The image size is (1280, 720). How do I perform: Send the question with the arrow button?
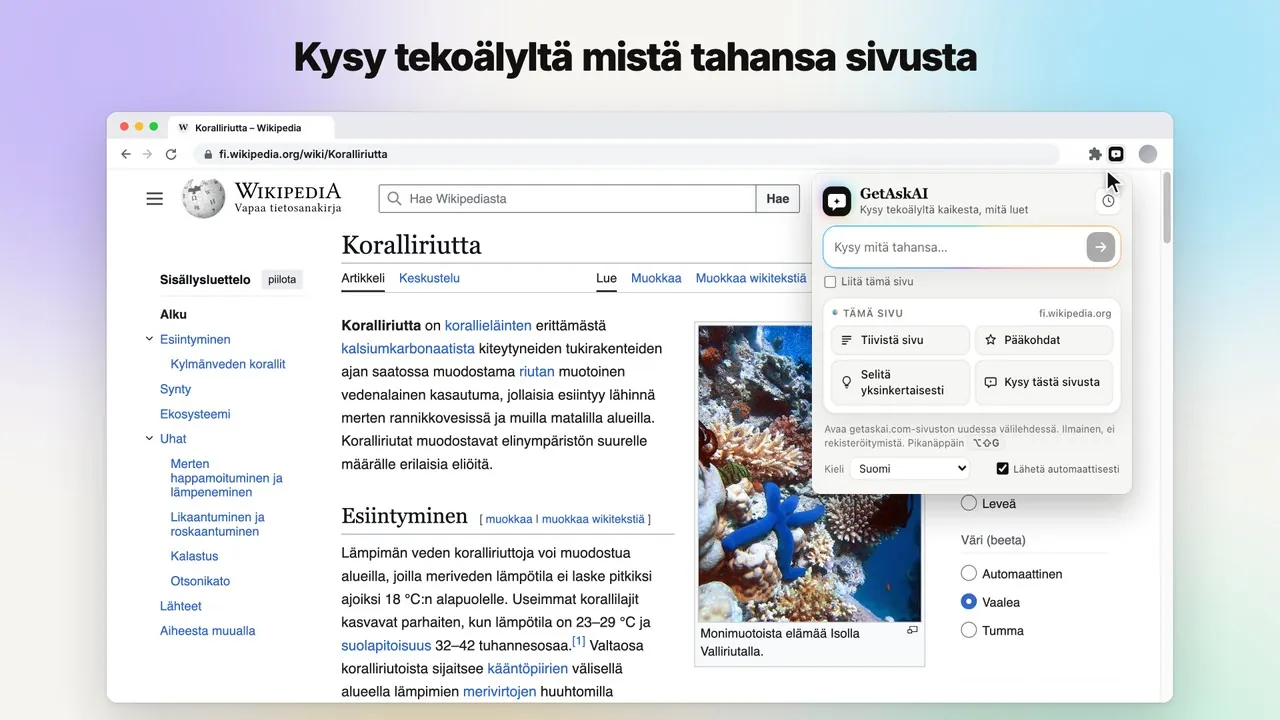coord(1100,247)
